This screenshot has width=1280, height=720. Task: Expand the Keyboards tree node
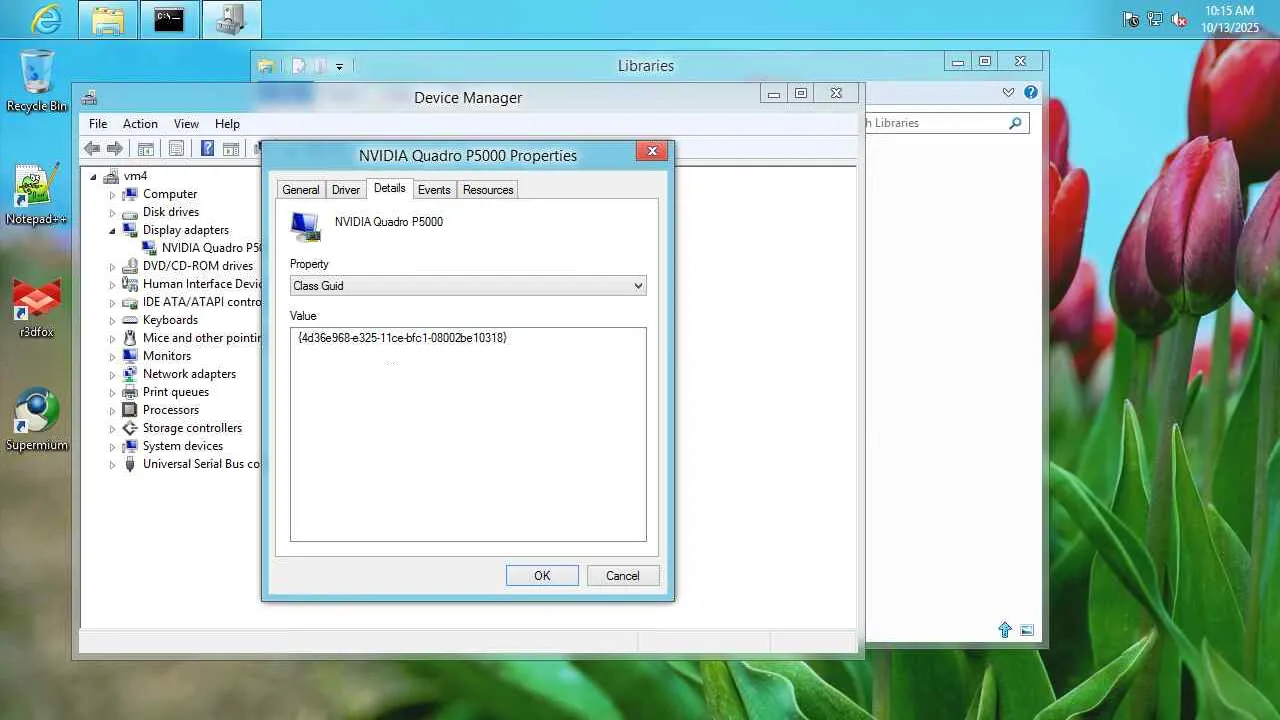(x=113, y=321)
